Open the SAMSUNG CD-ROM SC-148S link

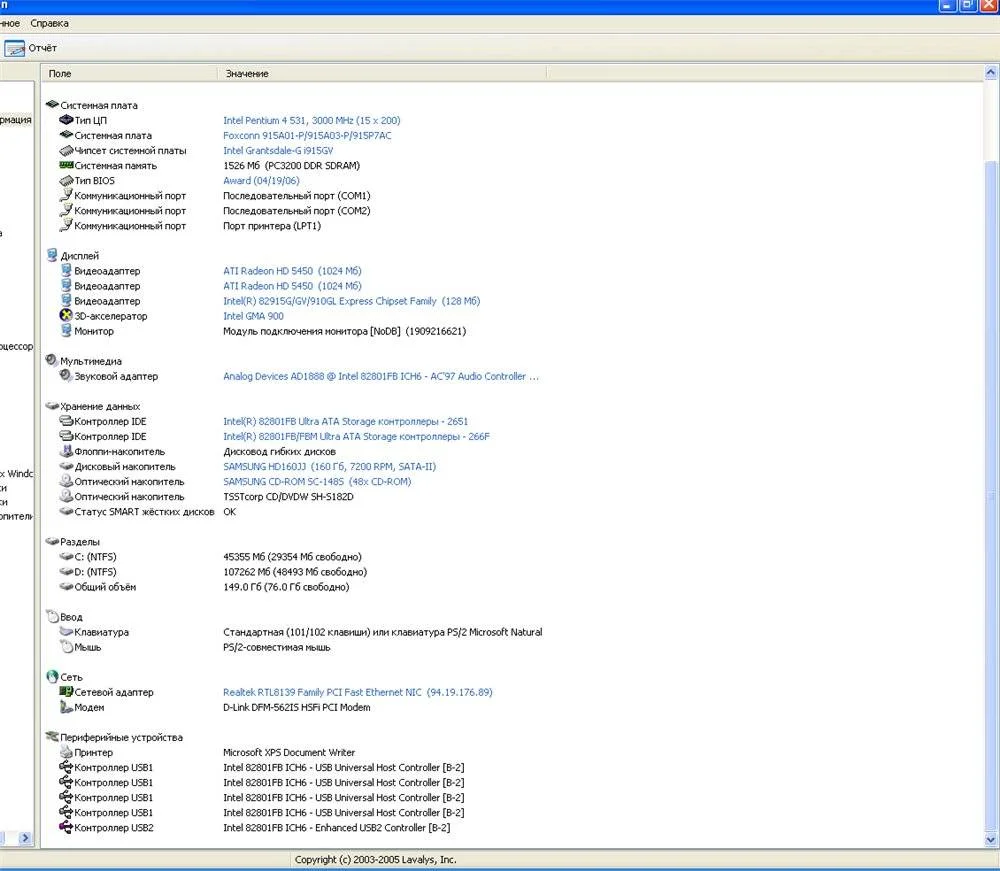pyautogui.click(x=317, y=481)
